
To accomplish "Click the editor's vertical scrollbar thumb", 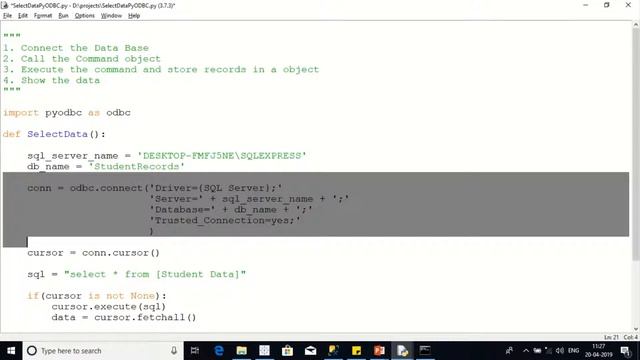I will click(x=636, y=144).
